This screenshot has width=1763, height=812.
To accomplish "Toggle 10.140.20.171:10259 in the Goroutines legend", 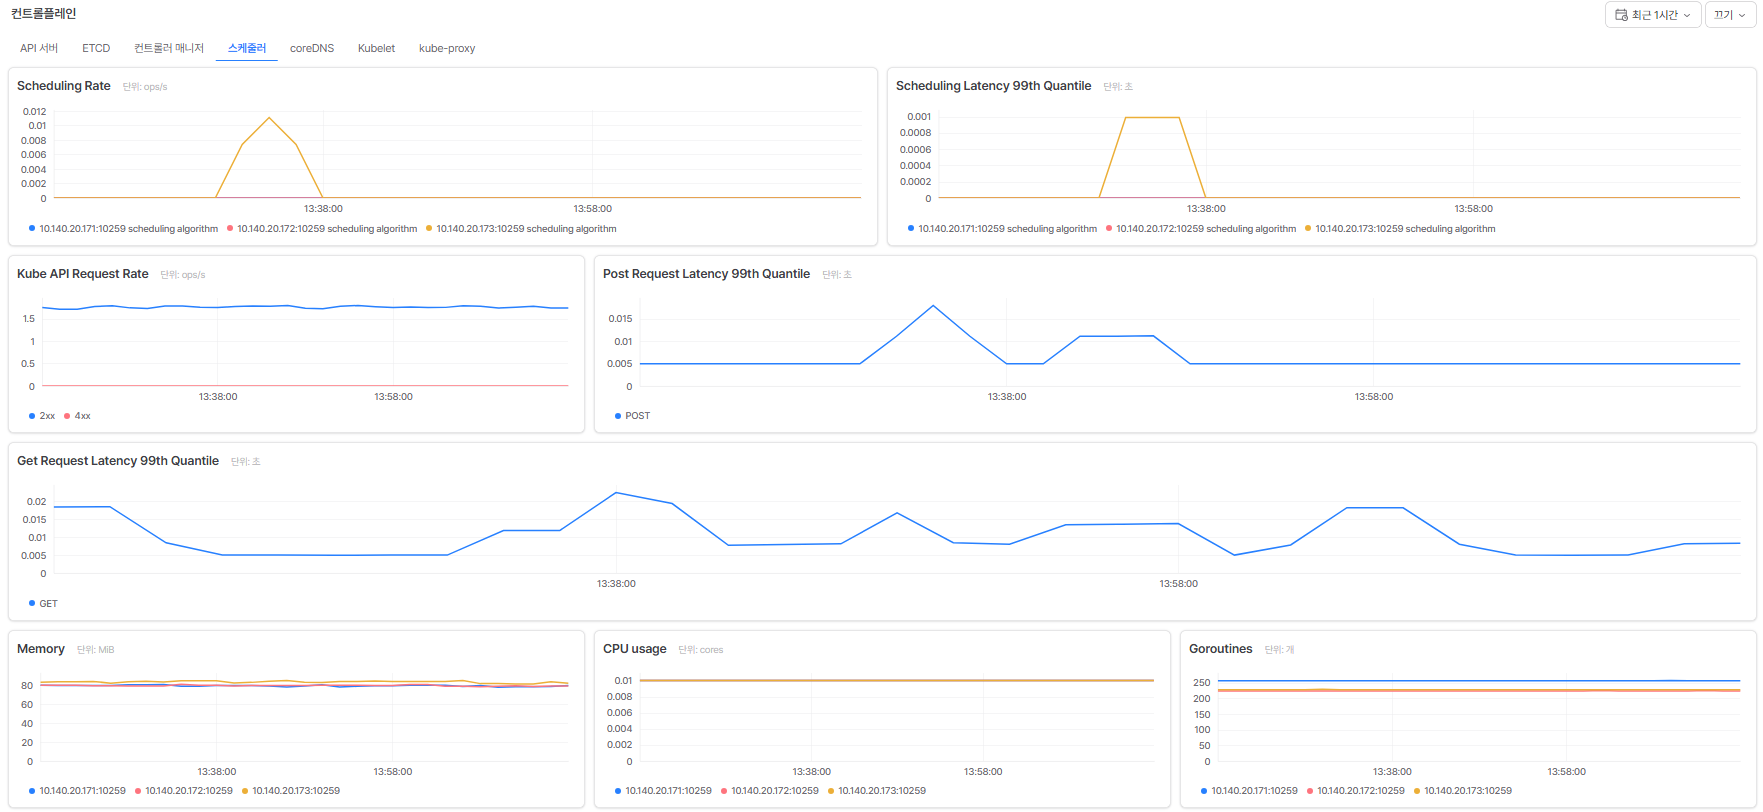I will coord(1249,791).
